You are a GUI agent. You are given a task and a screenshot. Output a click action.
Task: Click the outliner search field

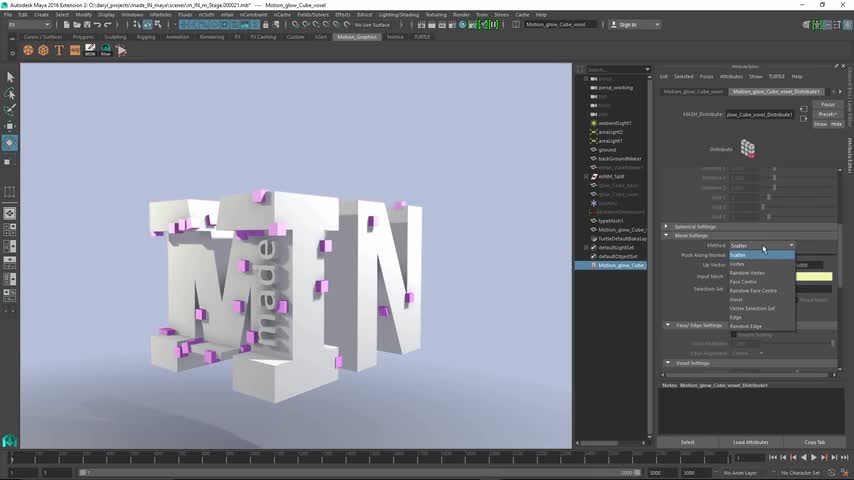(x=614, y=70)
